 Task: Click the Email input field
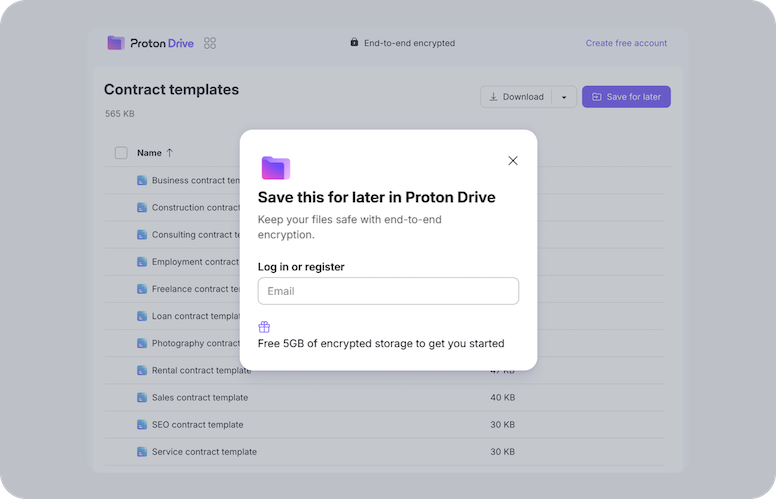coord(388,291)
